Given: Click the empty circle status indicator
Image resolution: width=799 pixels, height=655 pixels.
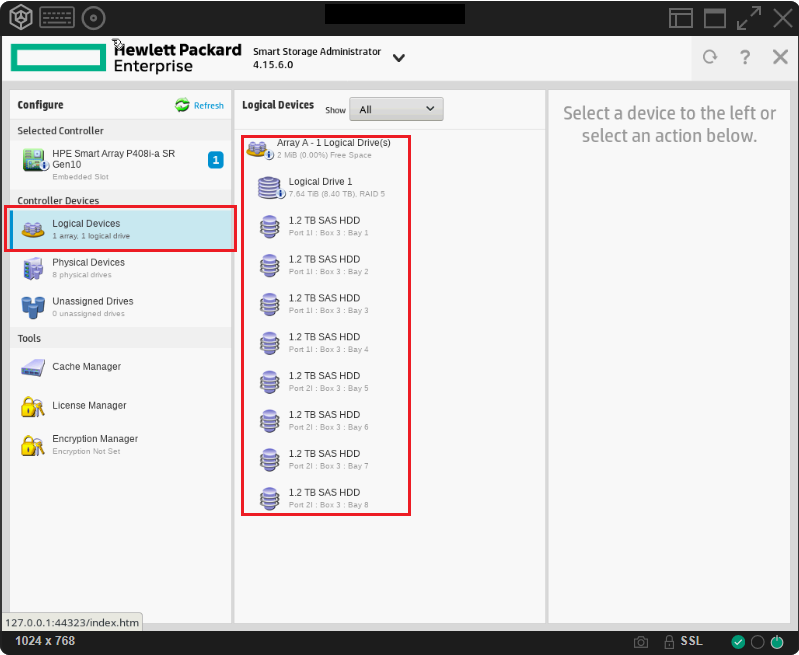Looking at the screenshot, I should click(757, 642).
